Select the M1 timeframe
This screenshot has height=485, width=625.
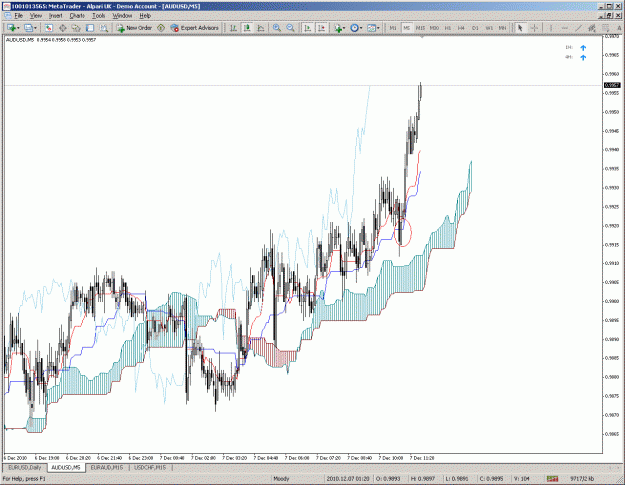click(x=393, y=28)
